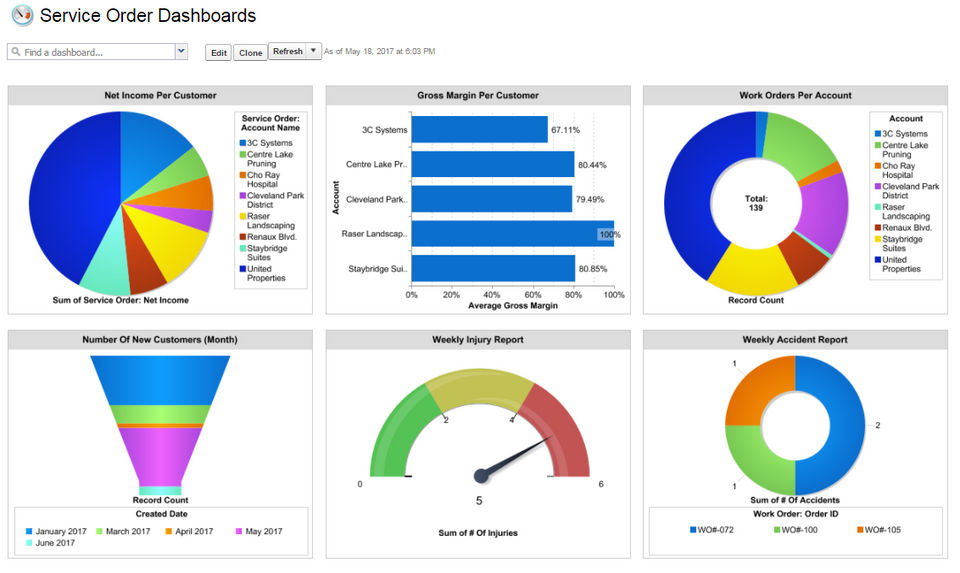This screenshot has height=573, width=960.
Task: Open the Work Orders Per Account panel header
Action: coord(795,96)
